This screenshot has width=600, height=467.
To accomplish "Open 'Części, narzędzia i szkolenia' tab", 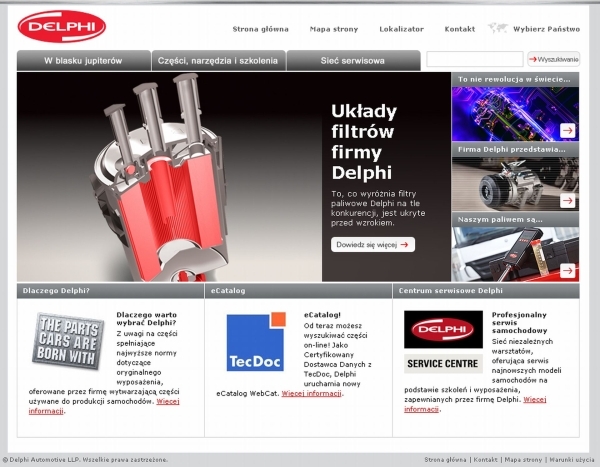I will point(217,61).
